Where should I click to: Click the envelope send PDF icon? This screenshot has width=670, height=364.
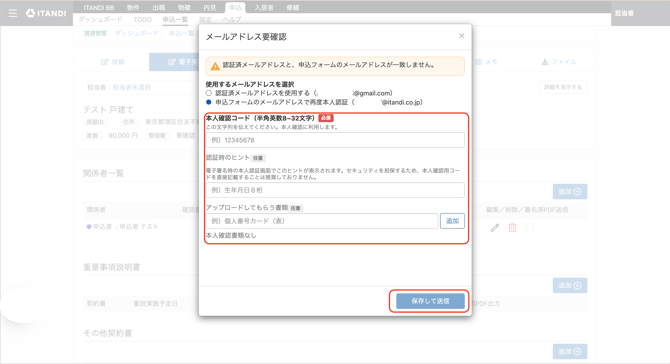[x=529, y=228]
